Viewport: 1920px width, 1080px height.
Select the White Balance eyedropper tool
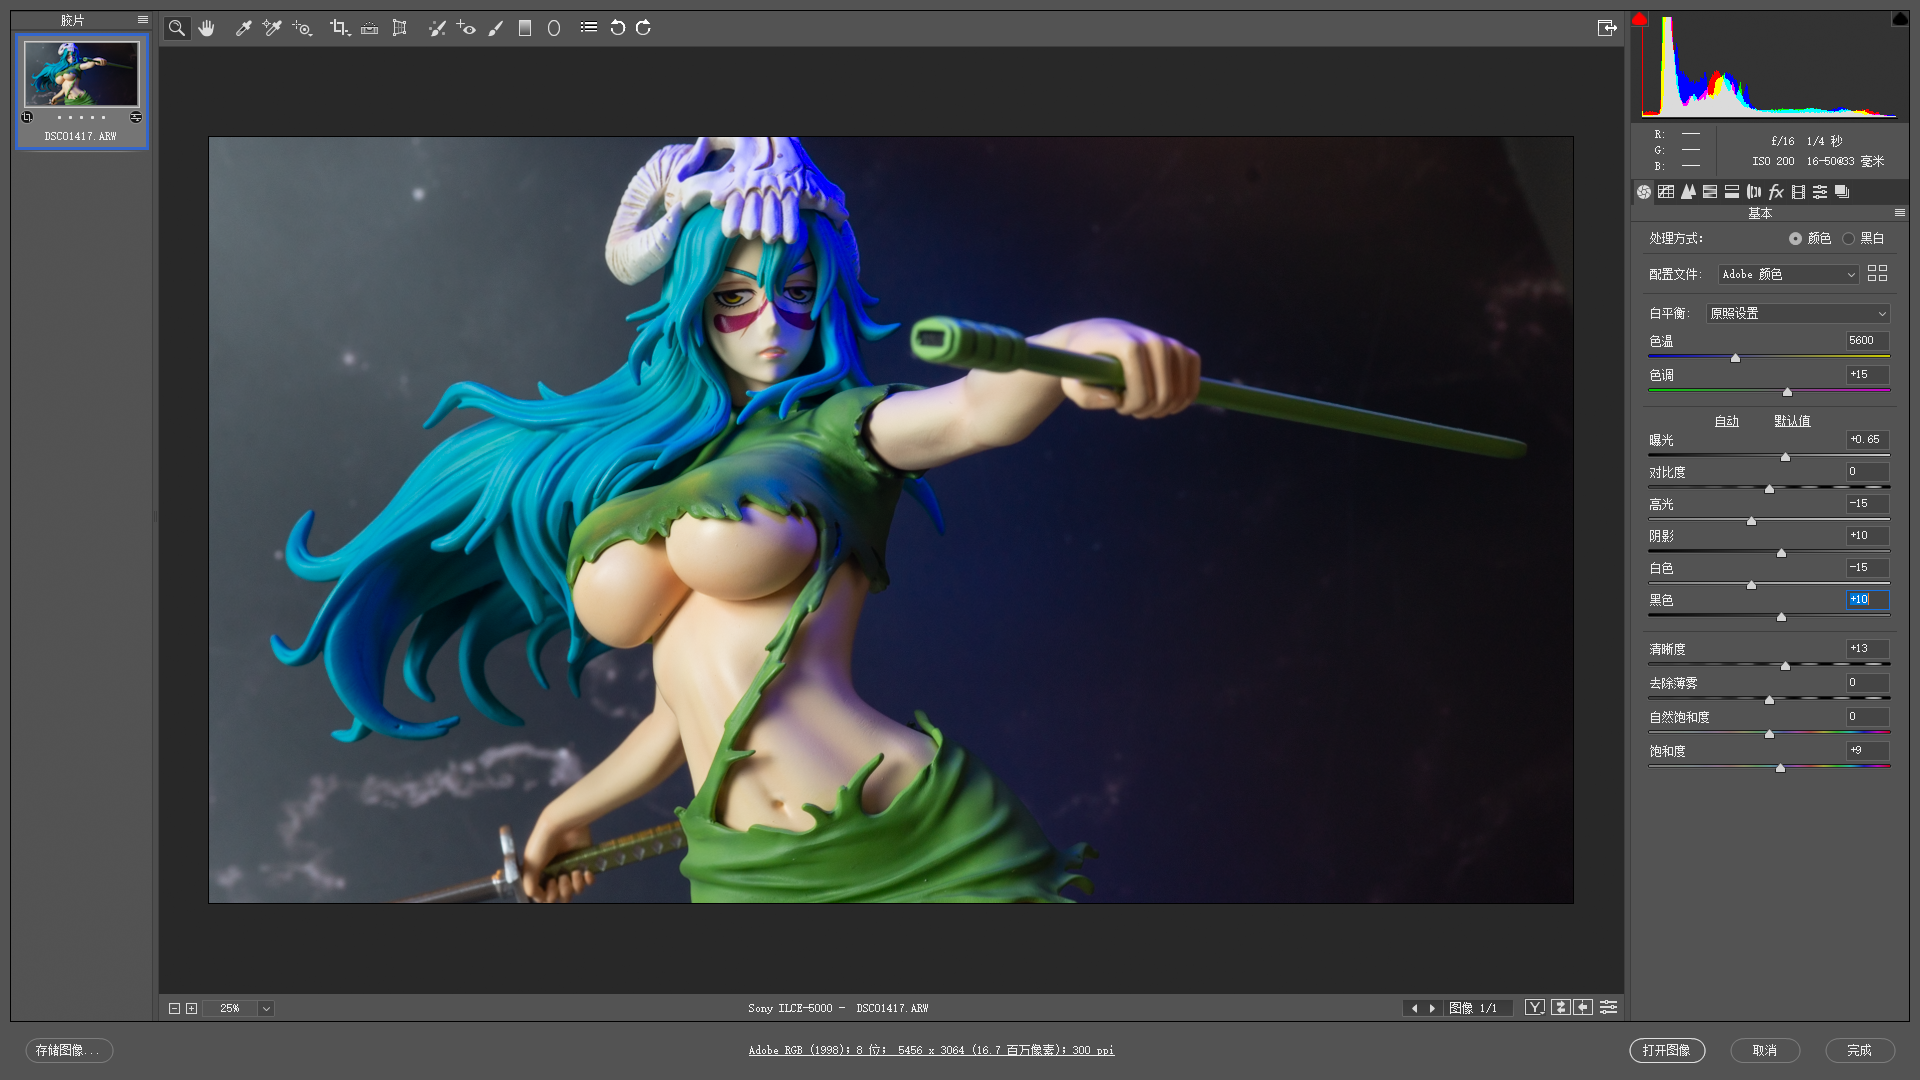point(243,28)
